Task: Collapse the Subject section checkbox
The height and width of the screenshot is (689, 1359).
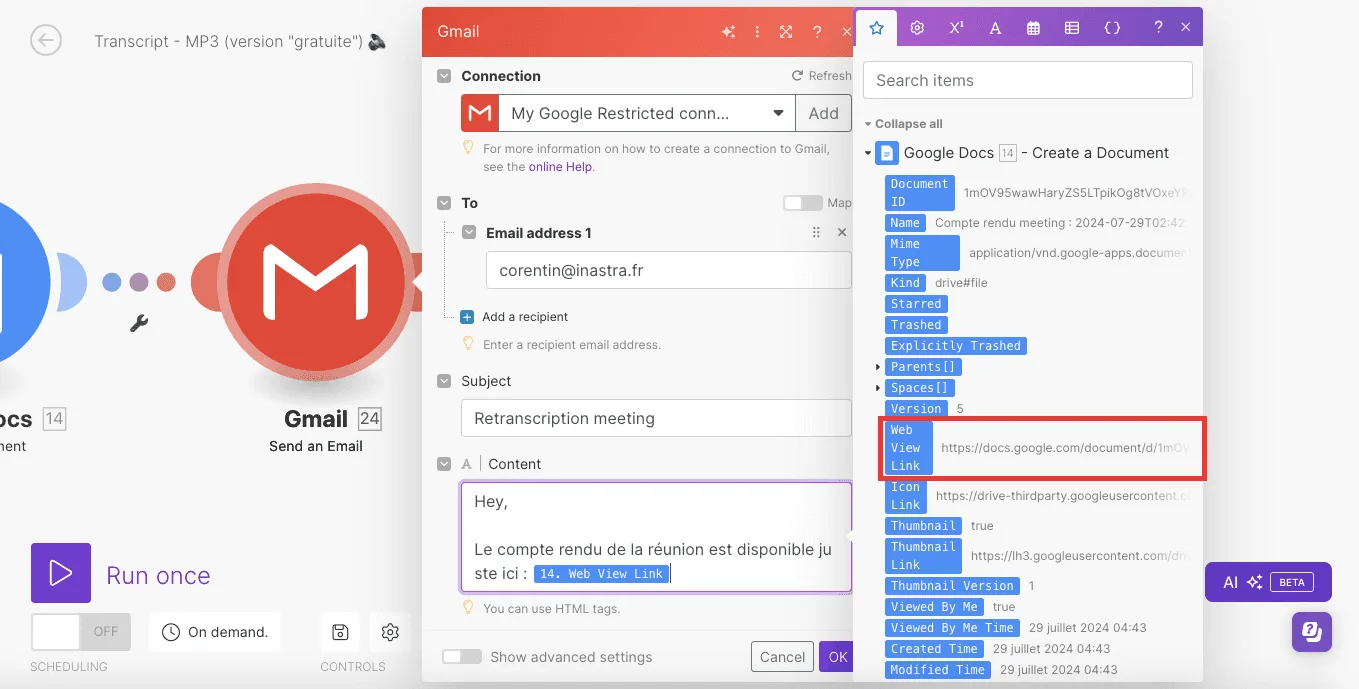Action: 444,381
